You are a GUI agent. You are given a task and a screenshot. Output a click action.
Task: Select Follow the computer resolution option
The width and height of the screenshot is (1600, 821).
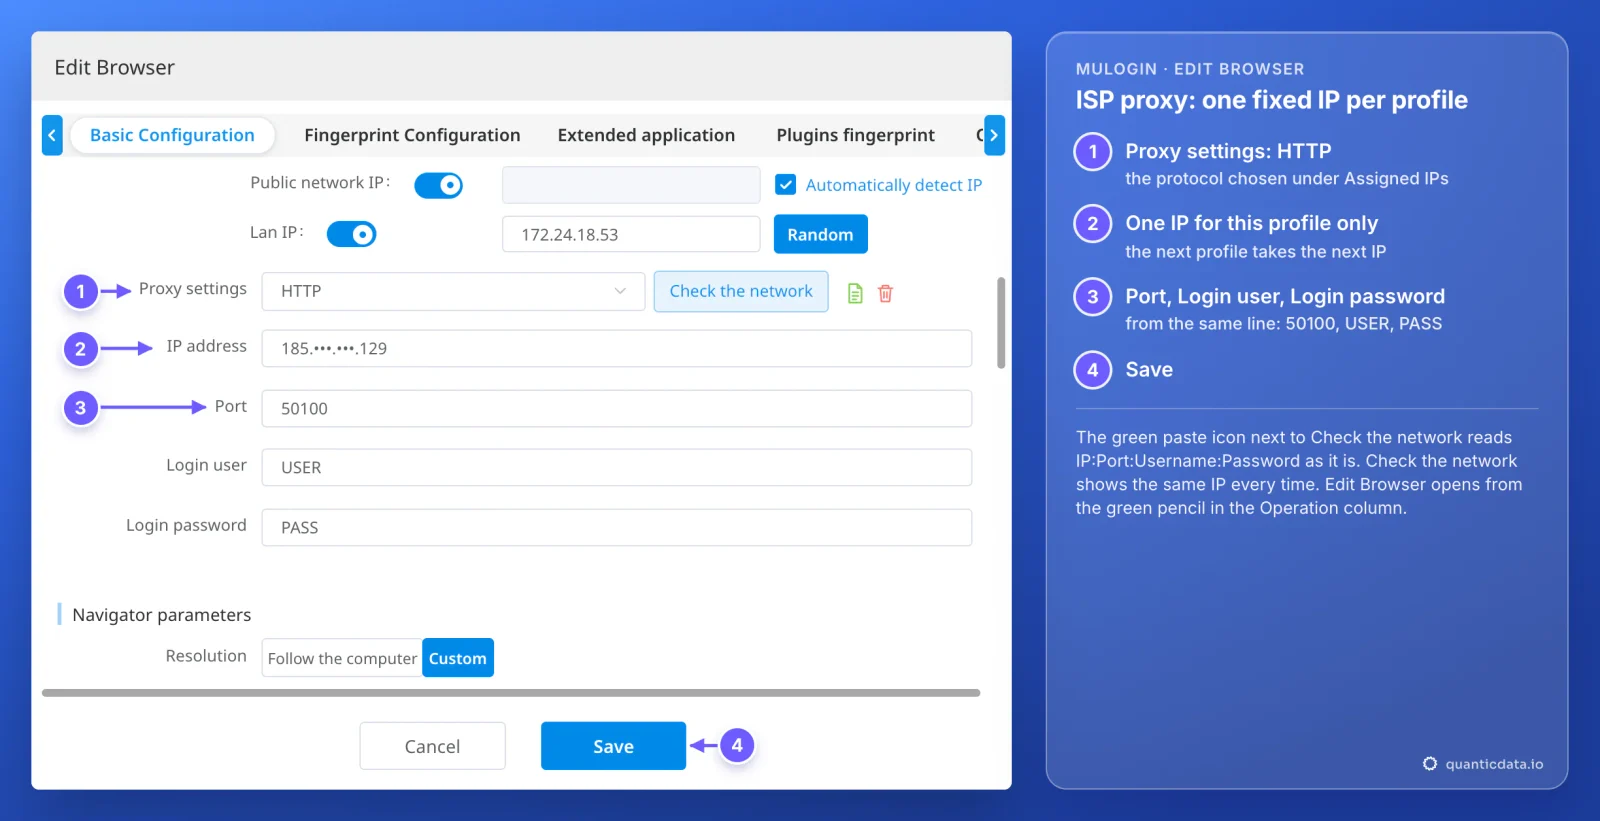click(x=342, y=658)
